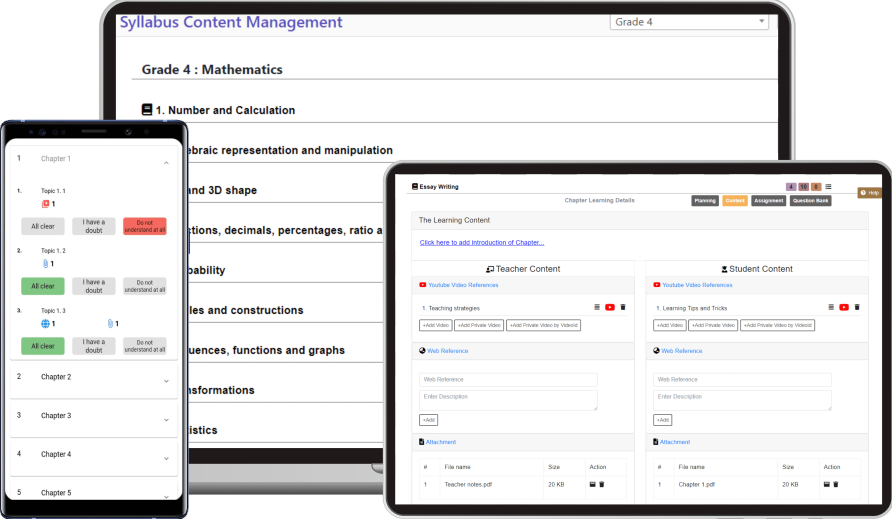892x519 pixels.
Task: Open the 'Number and Calculation' chapter on laptop
Action: coord(225,110)
